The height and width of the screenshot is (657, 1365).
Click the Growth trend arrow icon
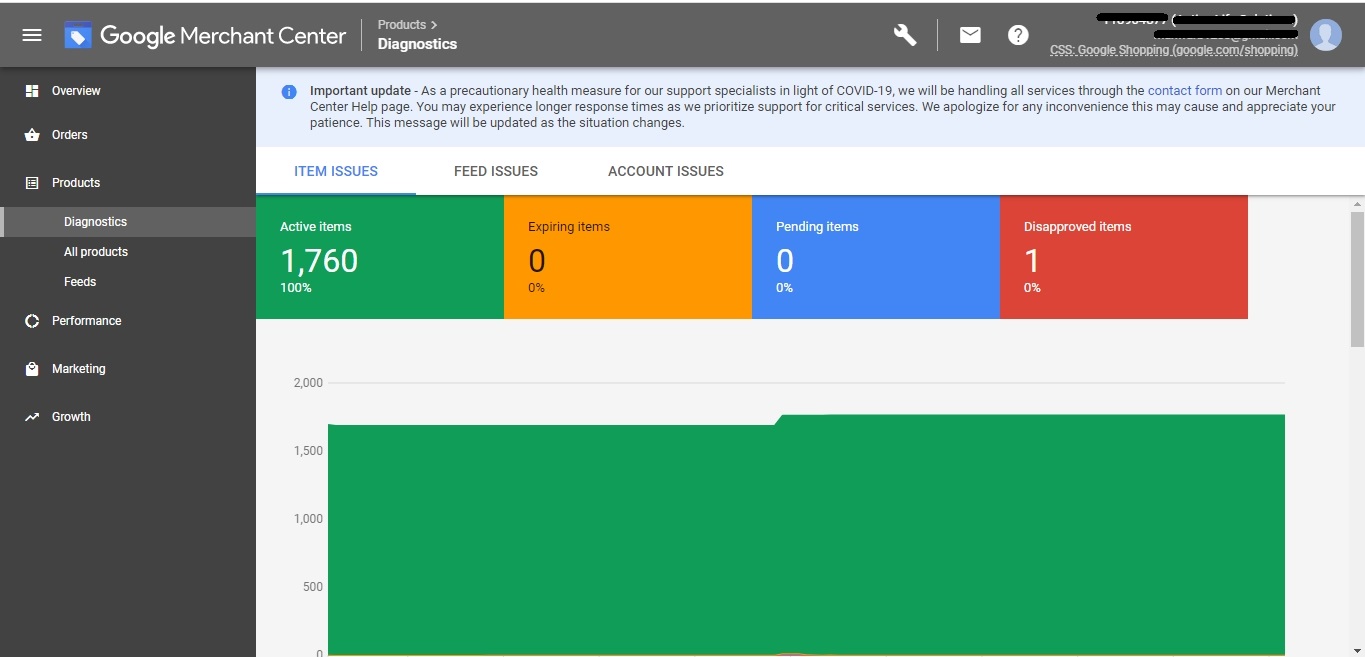pyautogui.click(x=32, y=417)
